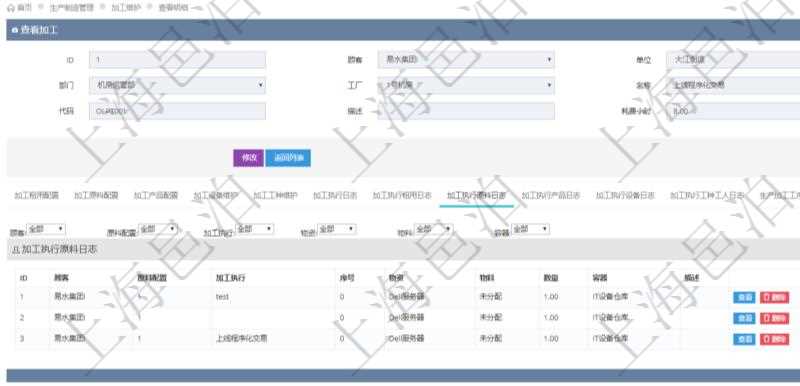Click the 描述 column header
800x386 pixels.
[692, 278]
